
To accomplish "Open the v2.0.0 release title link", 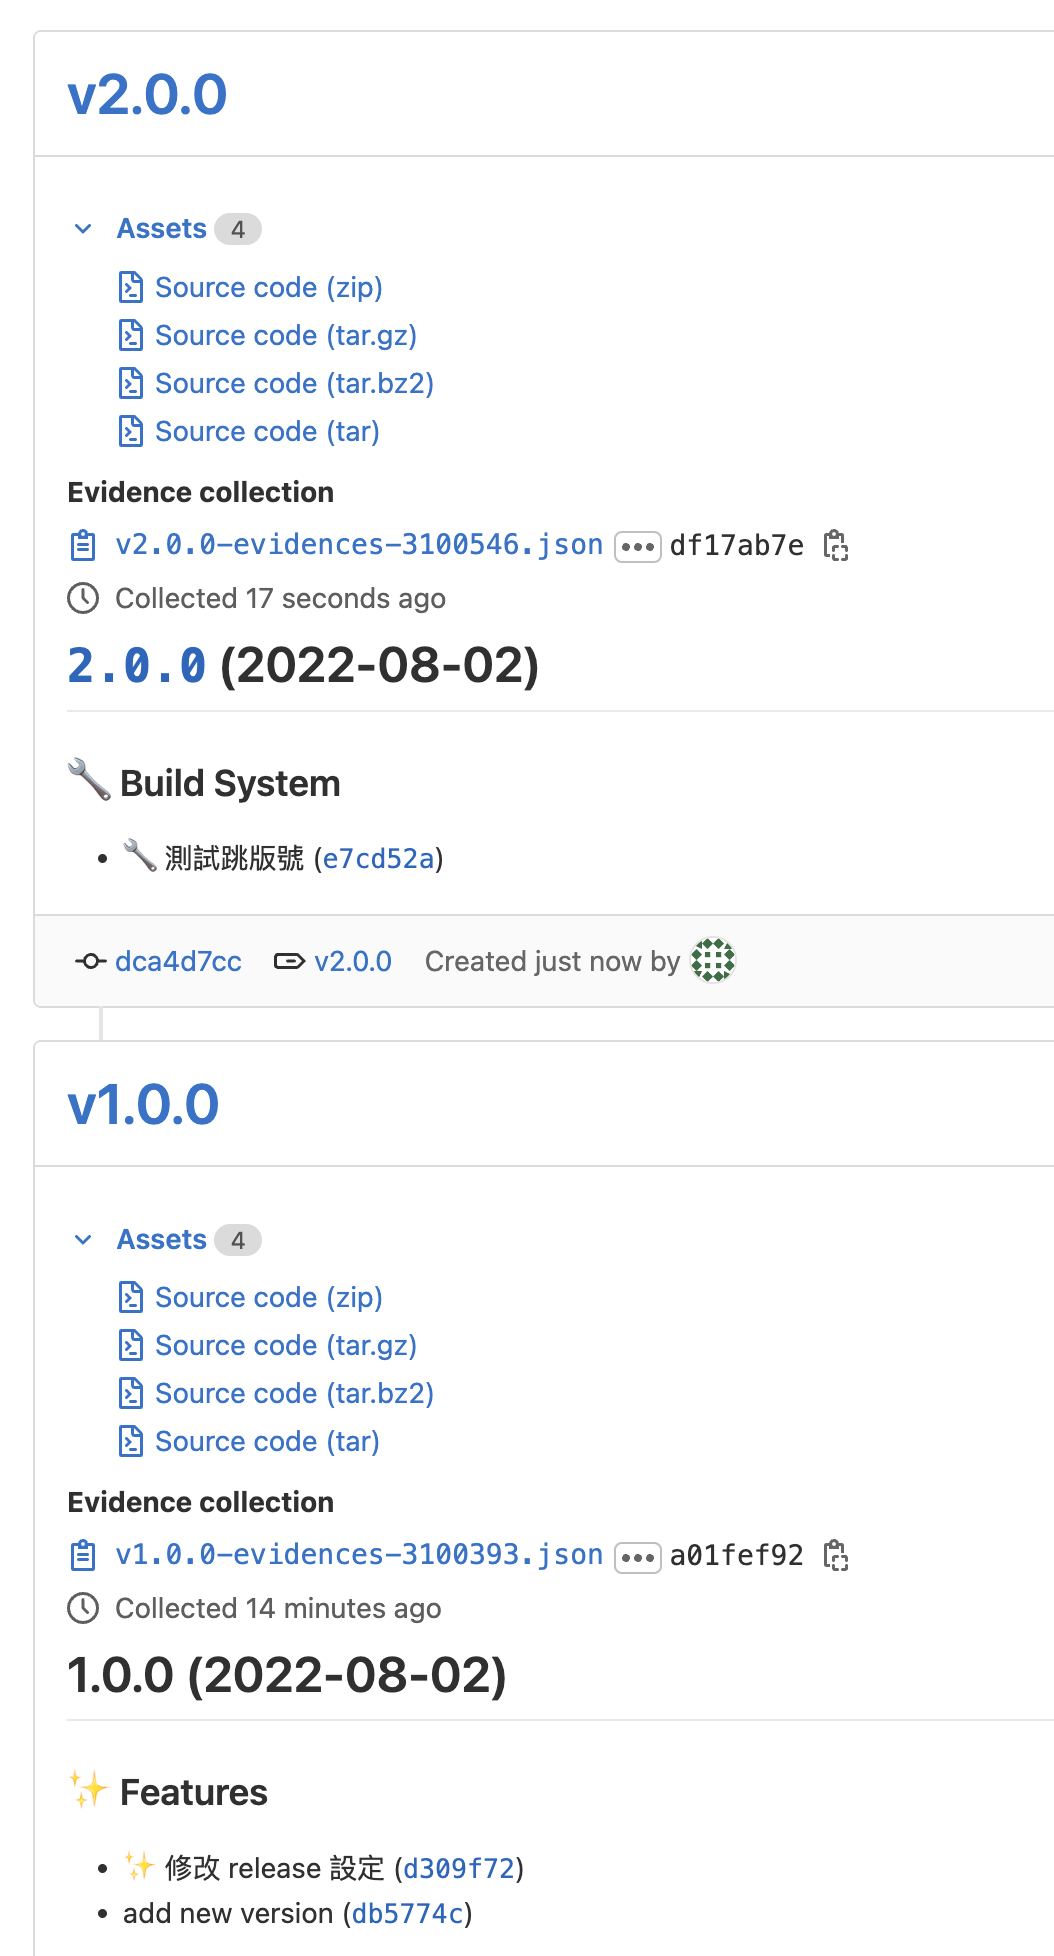I will coord(146,93).
